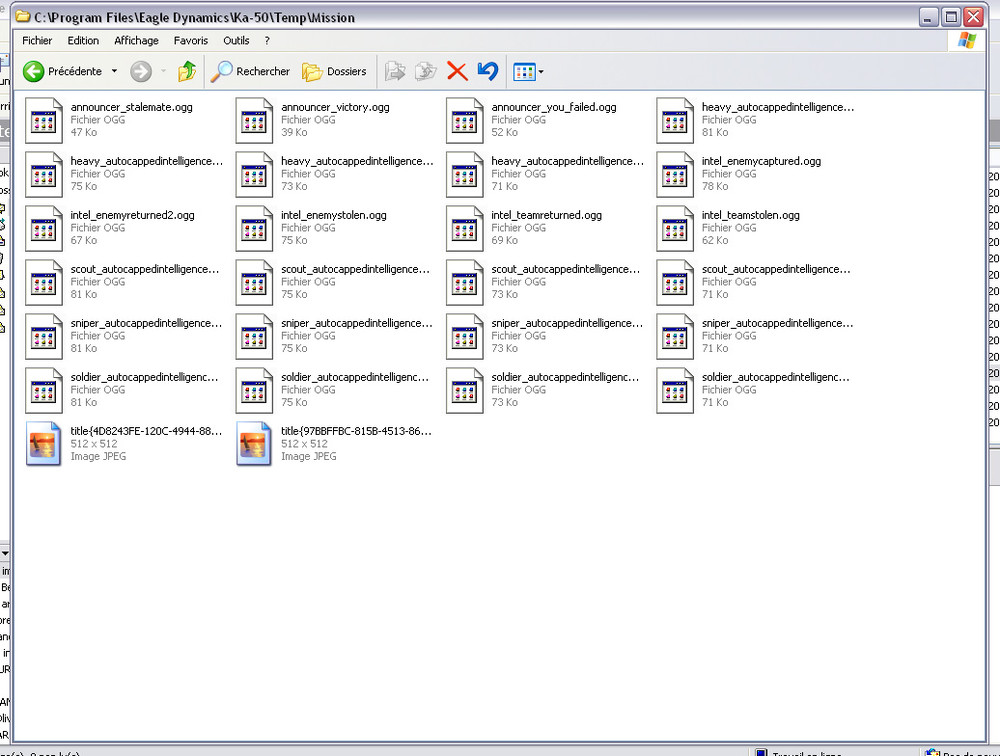Select the 75 Ko soldier_autocappedintelligenc file icon
1000x756 pixels.
(254, 391)
